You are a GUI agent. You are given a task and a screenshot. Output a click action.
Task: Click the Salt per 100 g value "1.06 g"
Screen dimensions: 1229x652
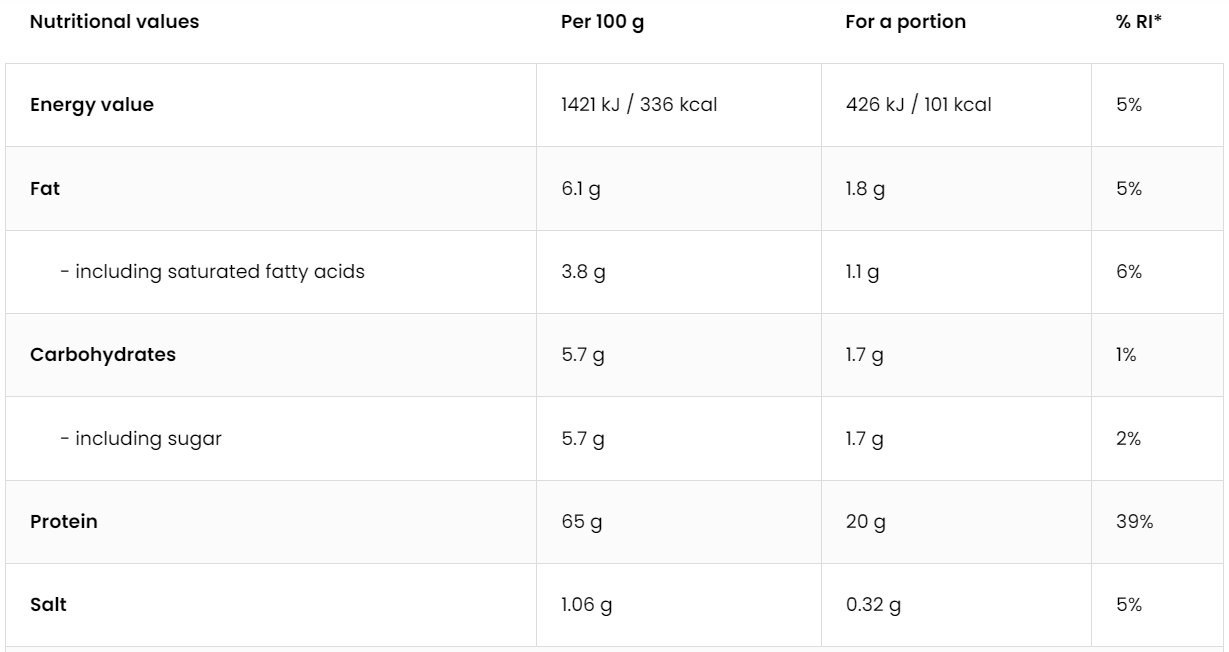(587, 605)
